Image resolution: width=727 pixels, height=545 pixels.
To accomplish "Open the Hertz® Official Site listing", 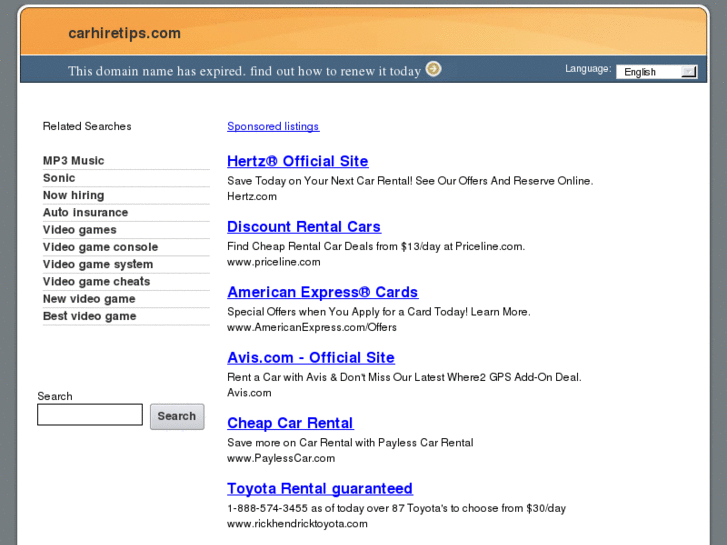I will [x=298, y=161].
